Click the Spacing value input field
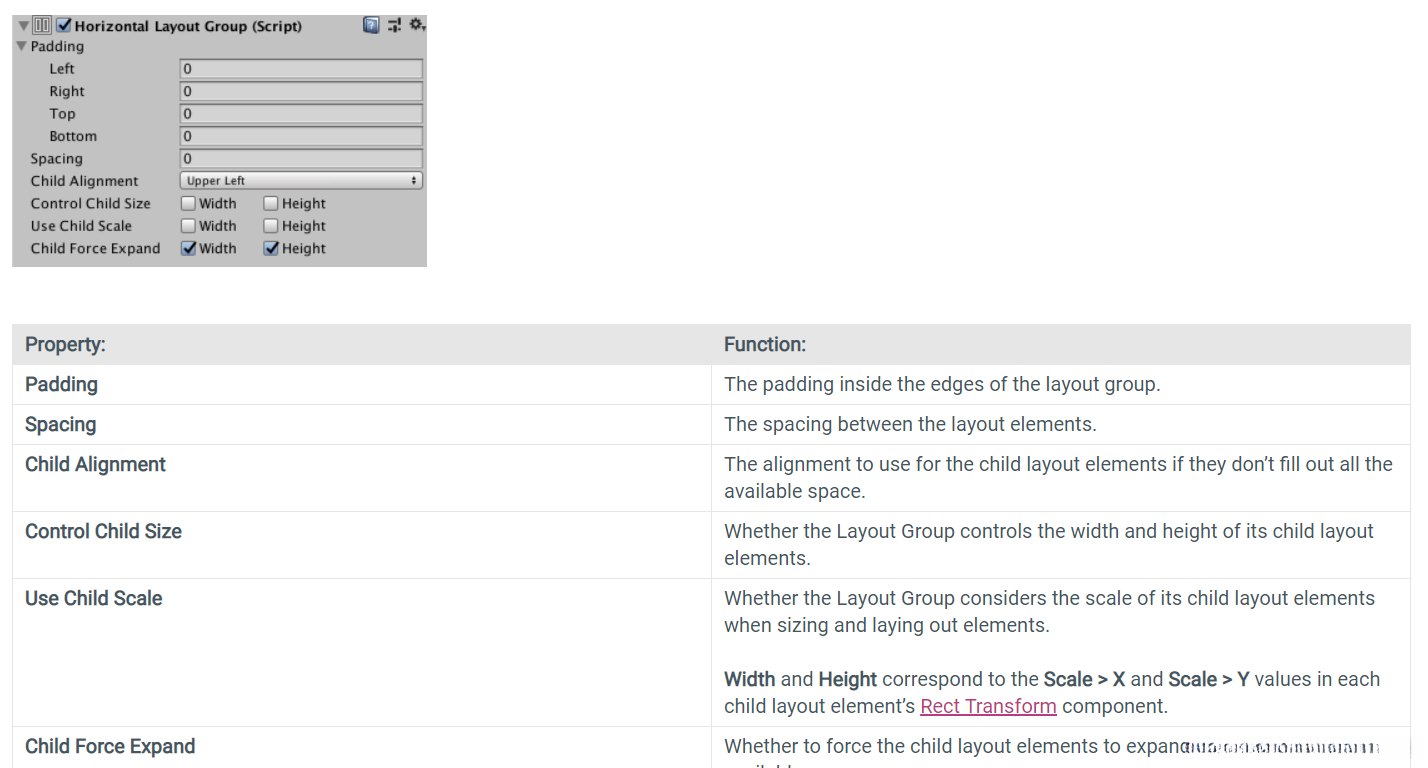1428x768 pixels. point(301,159)
